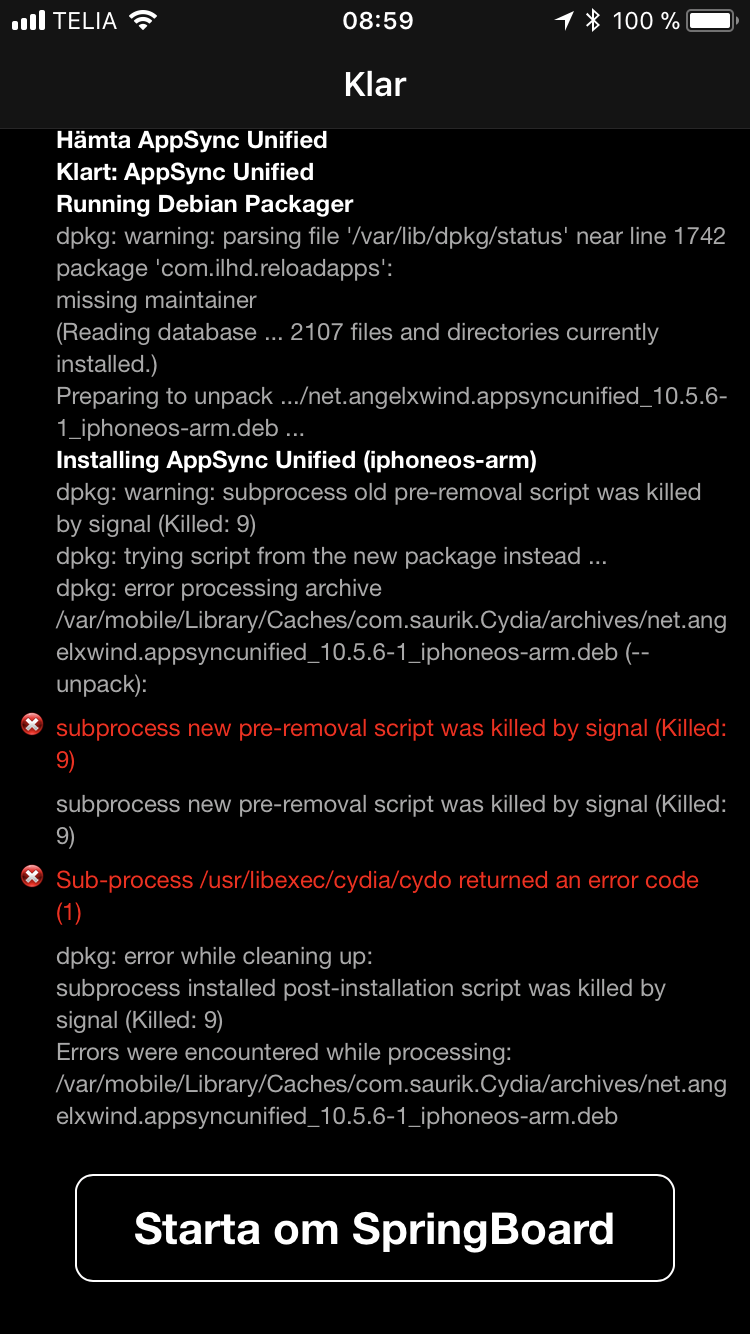Tap the 'dpkg: error while cleaning up' text

[x=214, y=956]
